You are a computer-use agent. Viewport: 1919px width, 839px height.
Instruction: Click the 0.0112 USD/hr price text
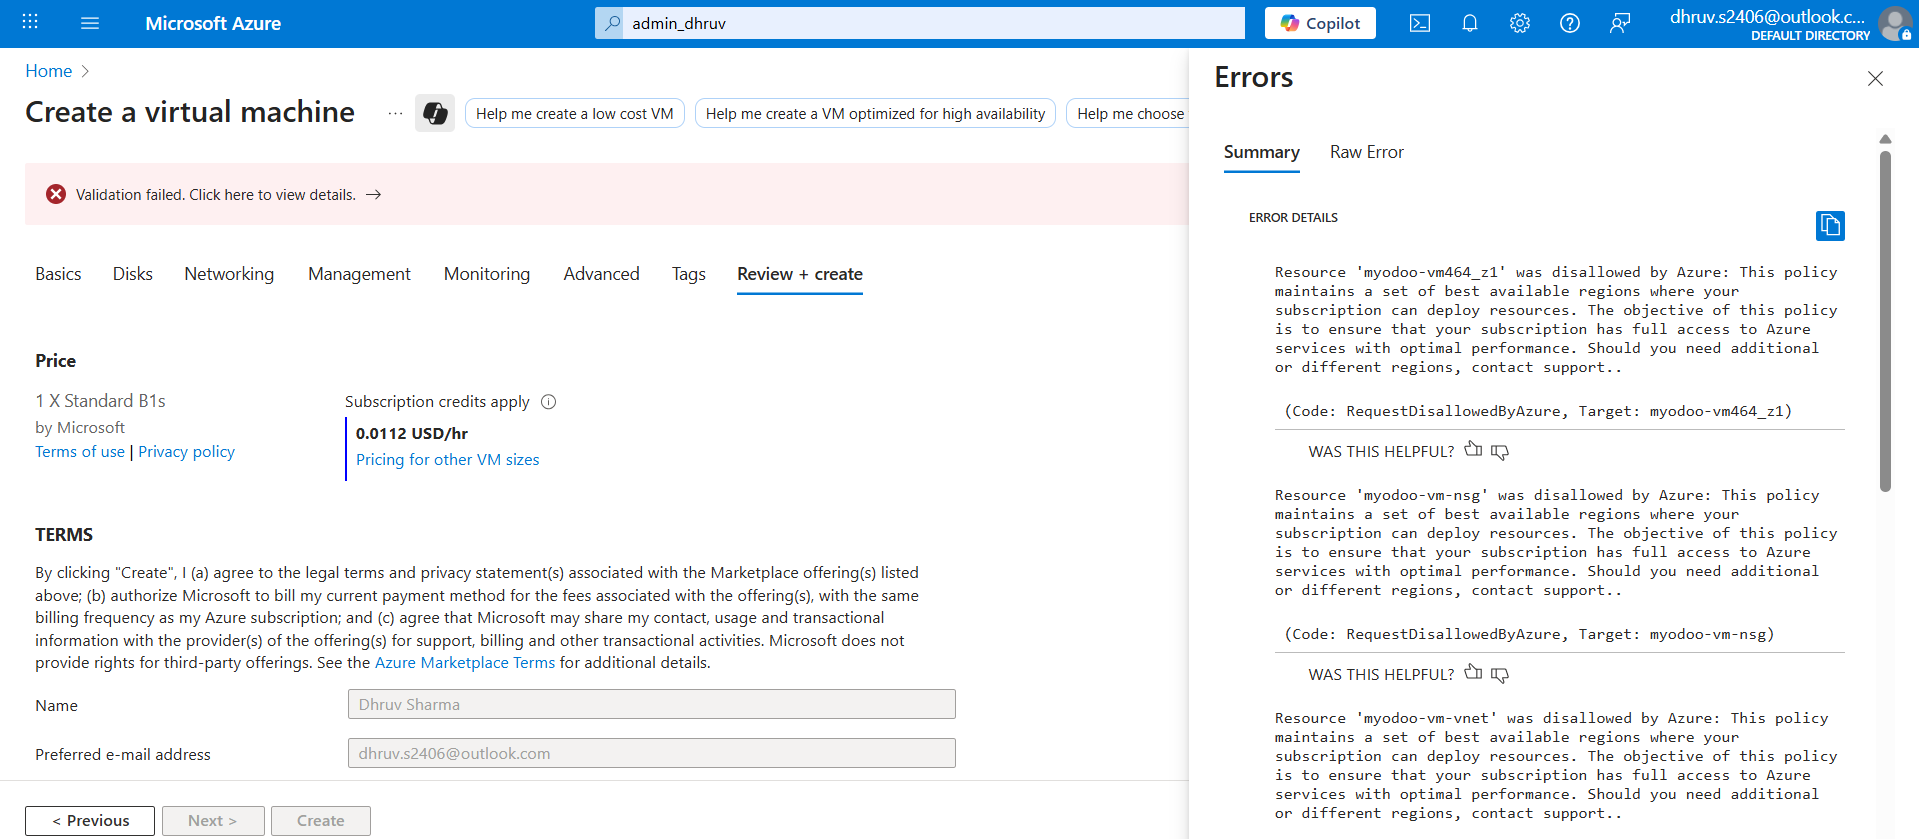[x=412, y=433]
